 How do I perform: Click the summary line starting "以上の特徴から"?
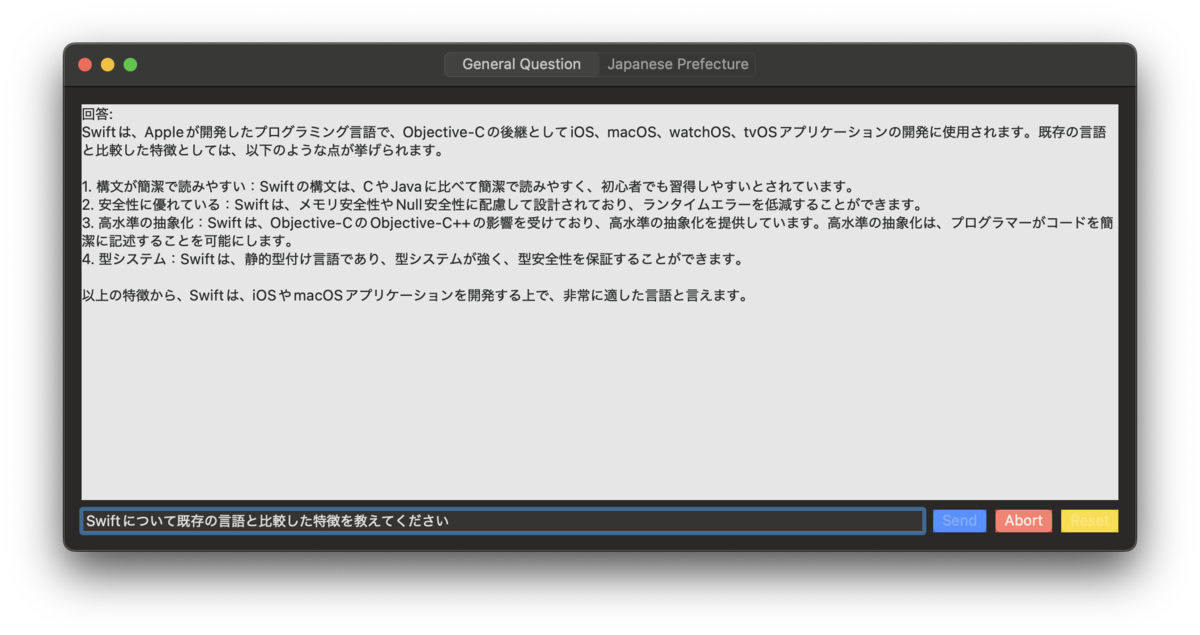click(415, 296)
